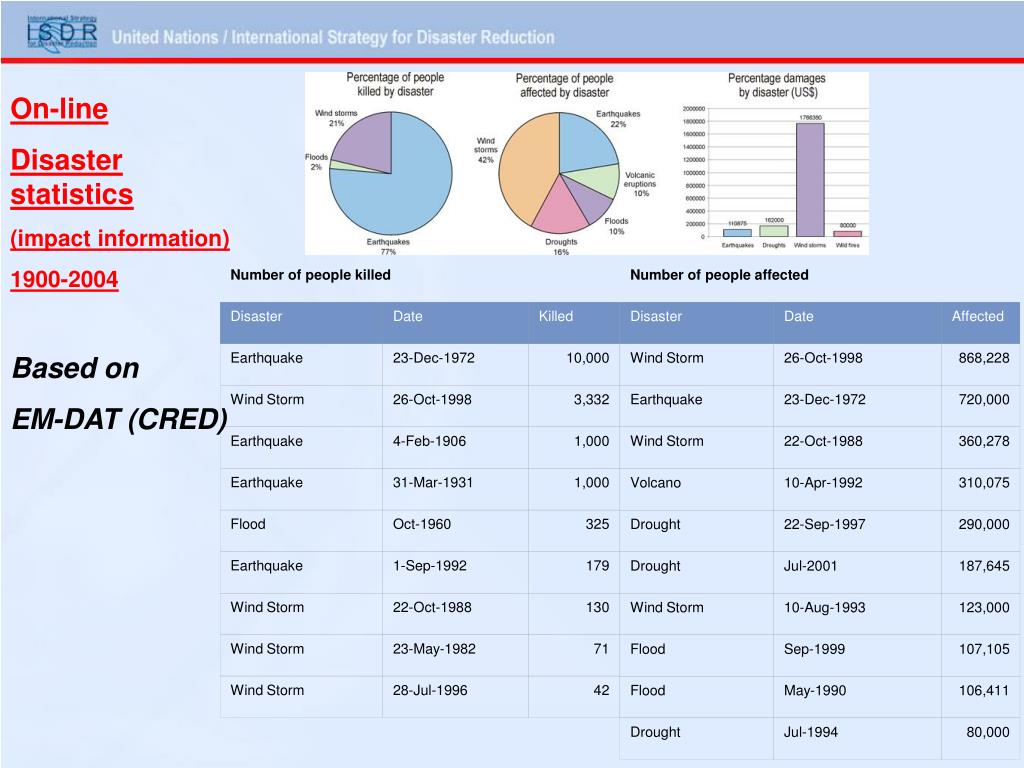Select the 'Based on' text
1024x768 pixels.
[x=76, y=368]
